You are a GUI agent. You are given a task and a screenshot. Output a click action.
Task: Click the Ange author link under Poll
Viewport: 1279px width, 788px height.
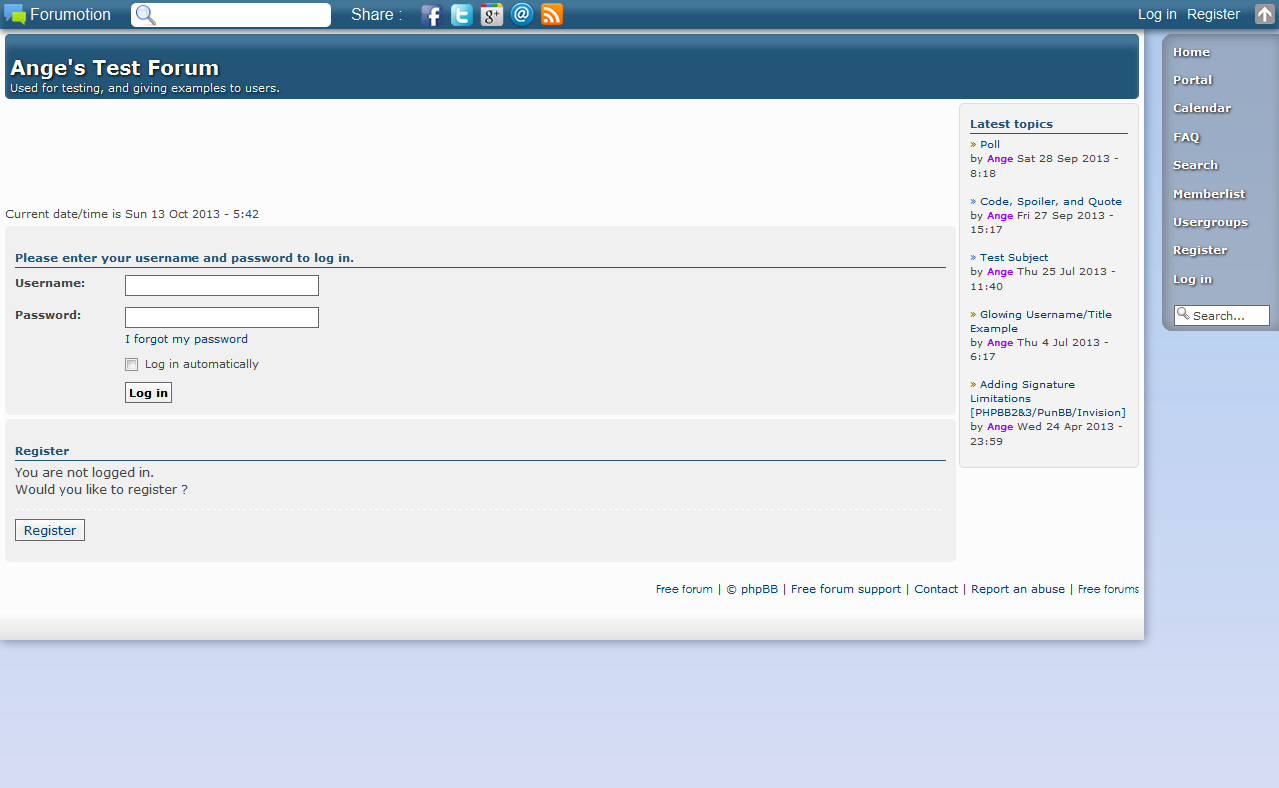(x=1000, y=158)
